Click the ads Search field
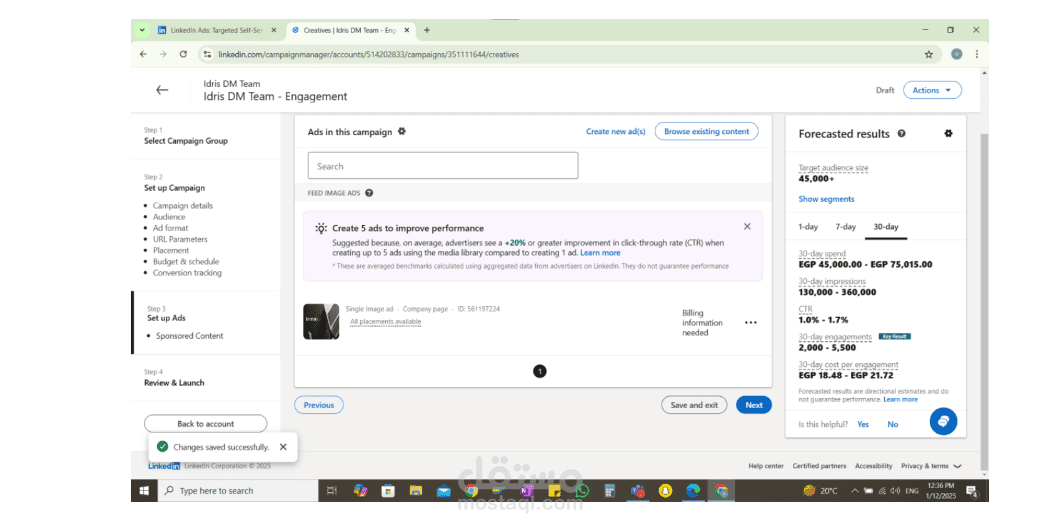The height and width of the screenshot is (525, 1042). [x=443, y=166]
